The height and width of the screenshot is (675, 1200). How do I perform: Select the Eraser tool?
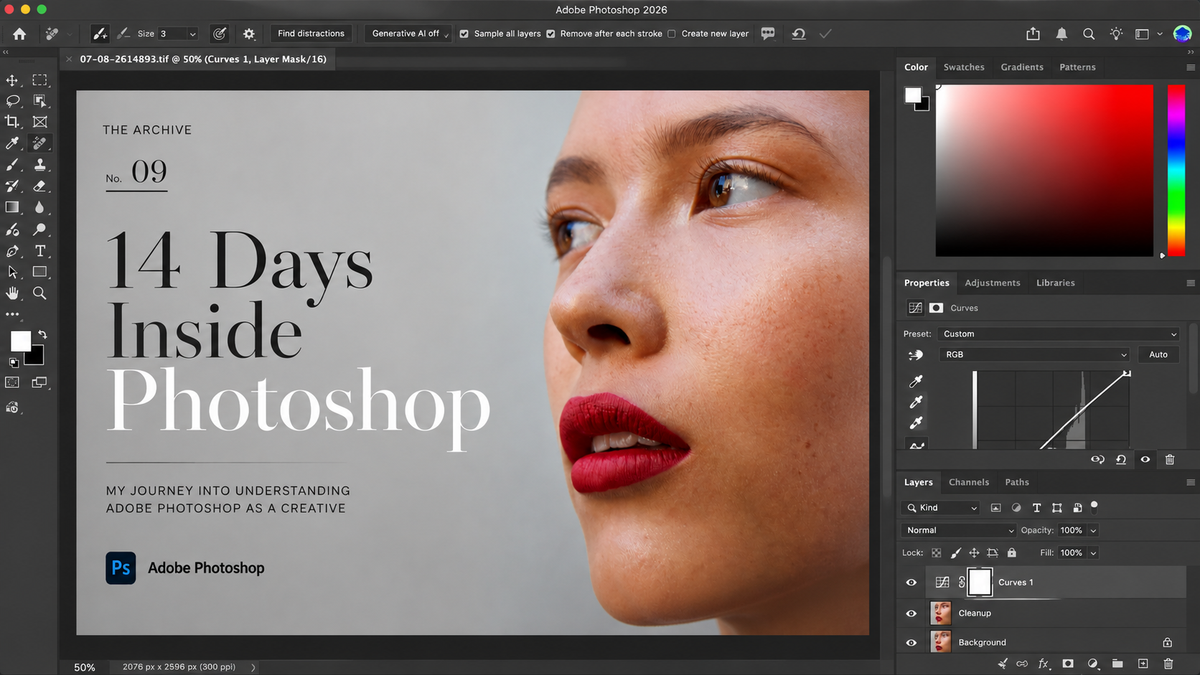(x=40, y=186)
